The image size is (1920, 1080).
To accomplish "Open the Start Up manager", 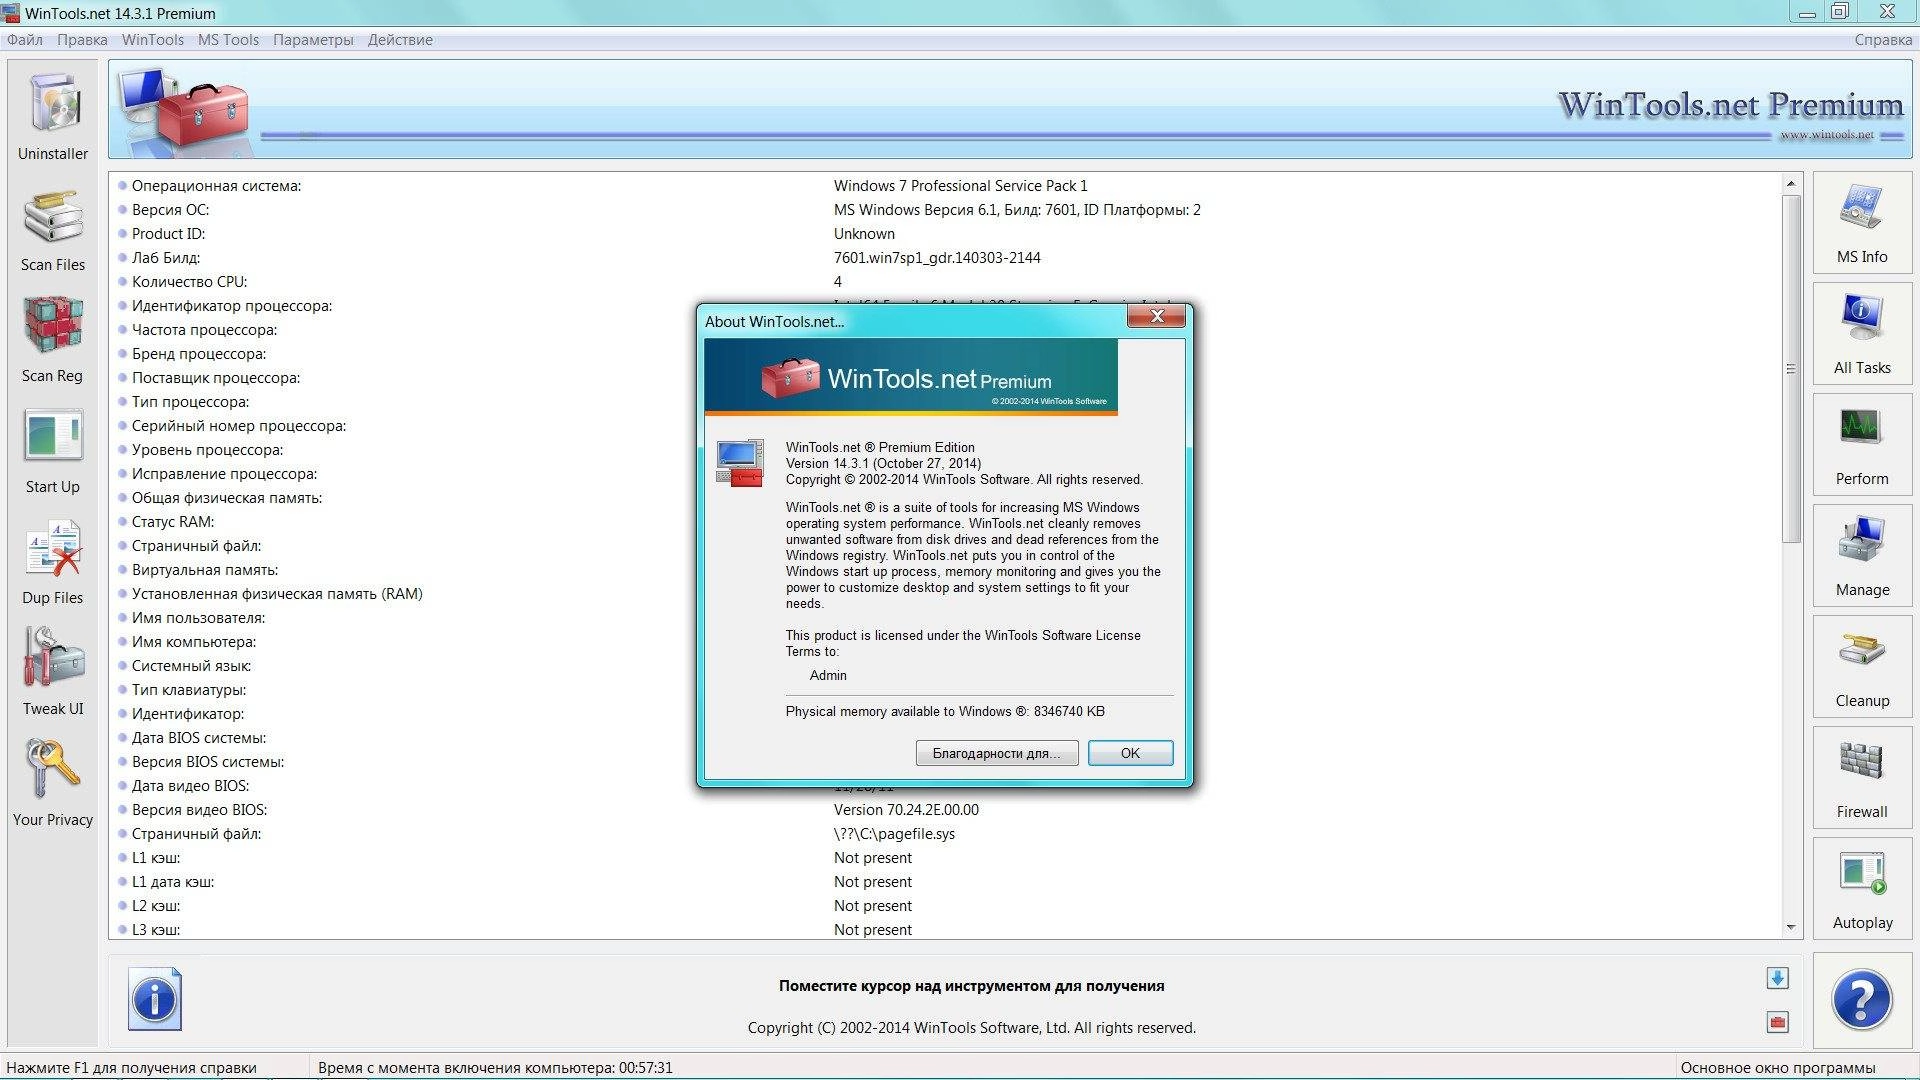I will click(53, 450).
